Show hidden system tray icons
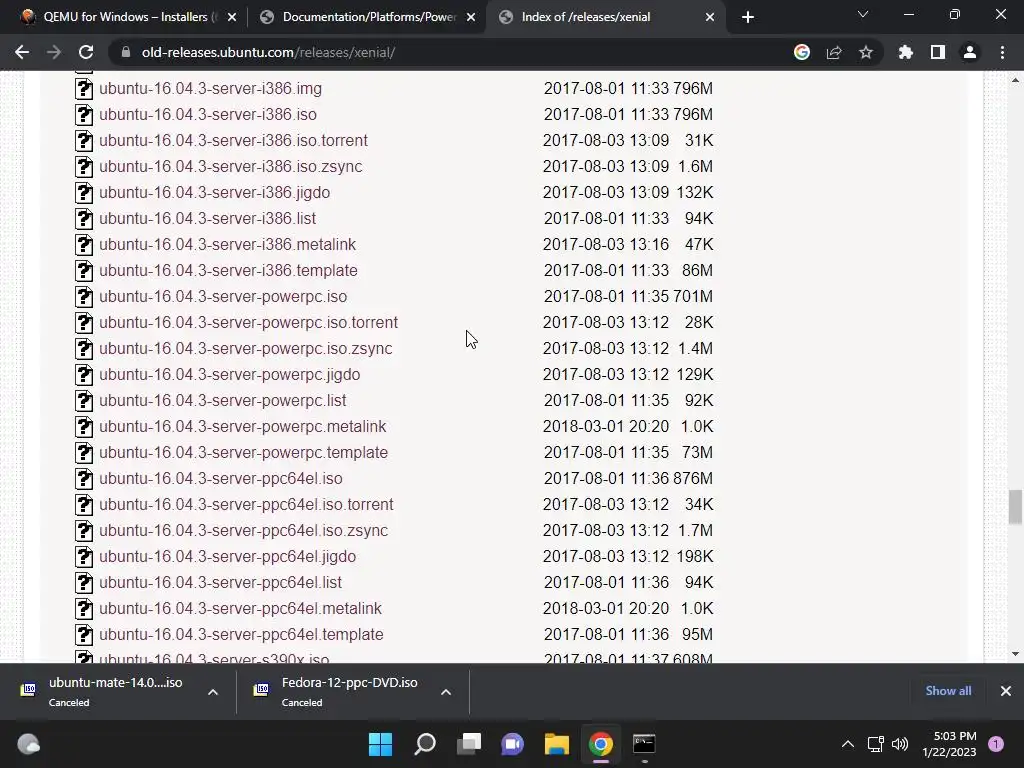Screen dimensions: 1024x768 [848, 744]
